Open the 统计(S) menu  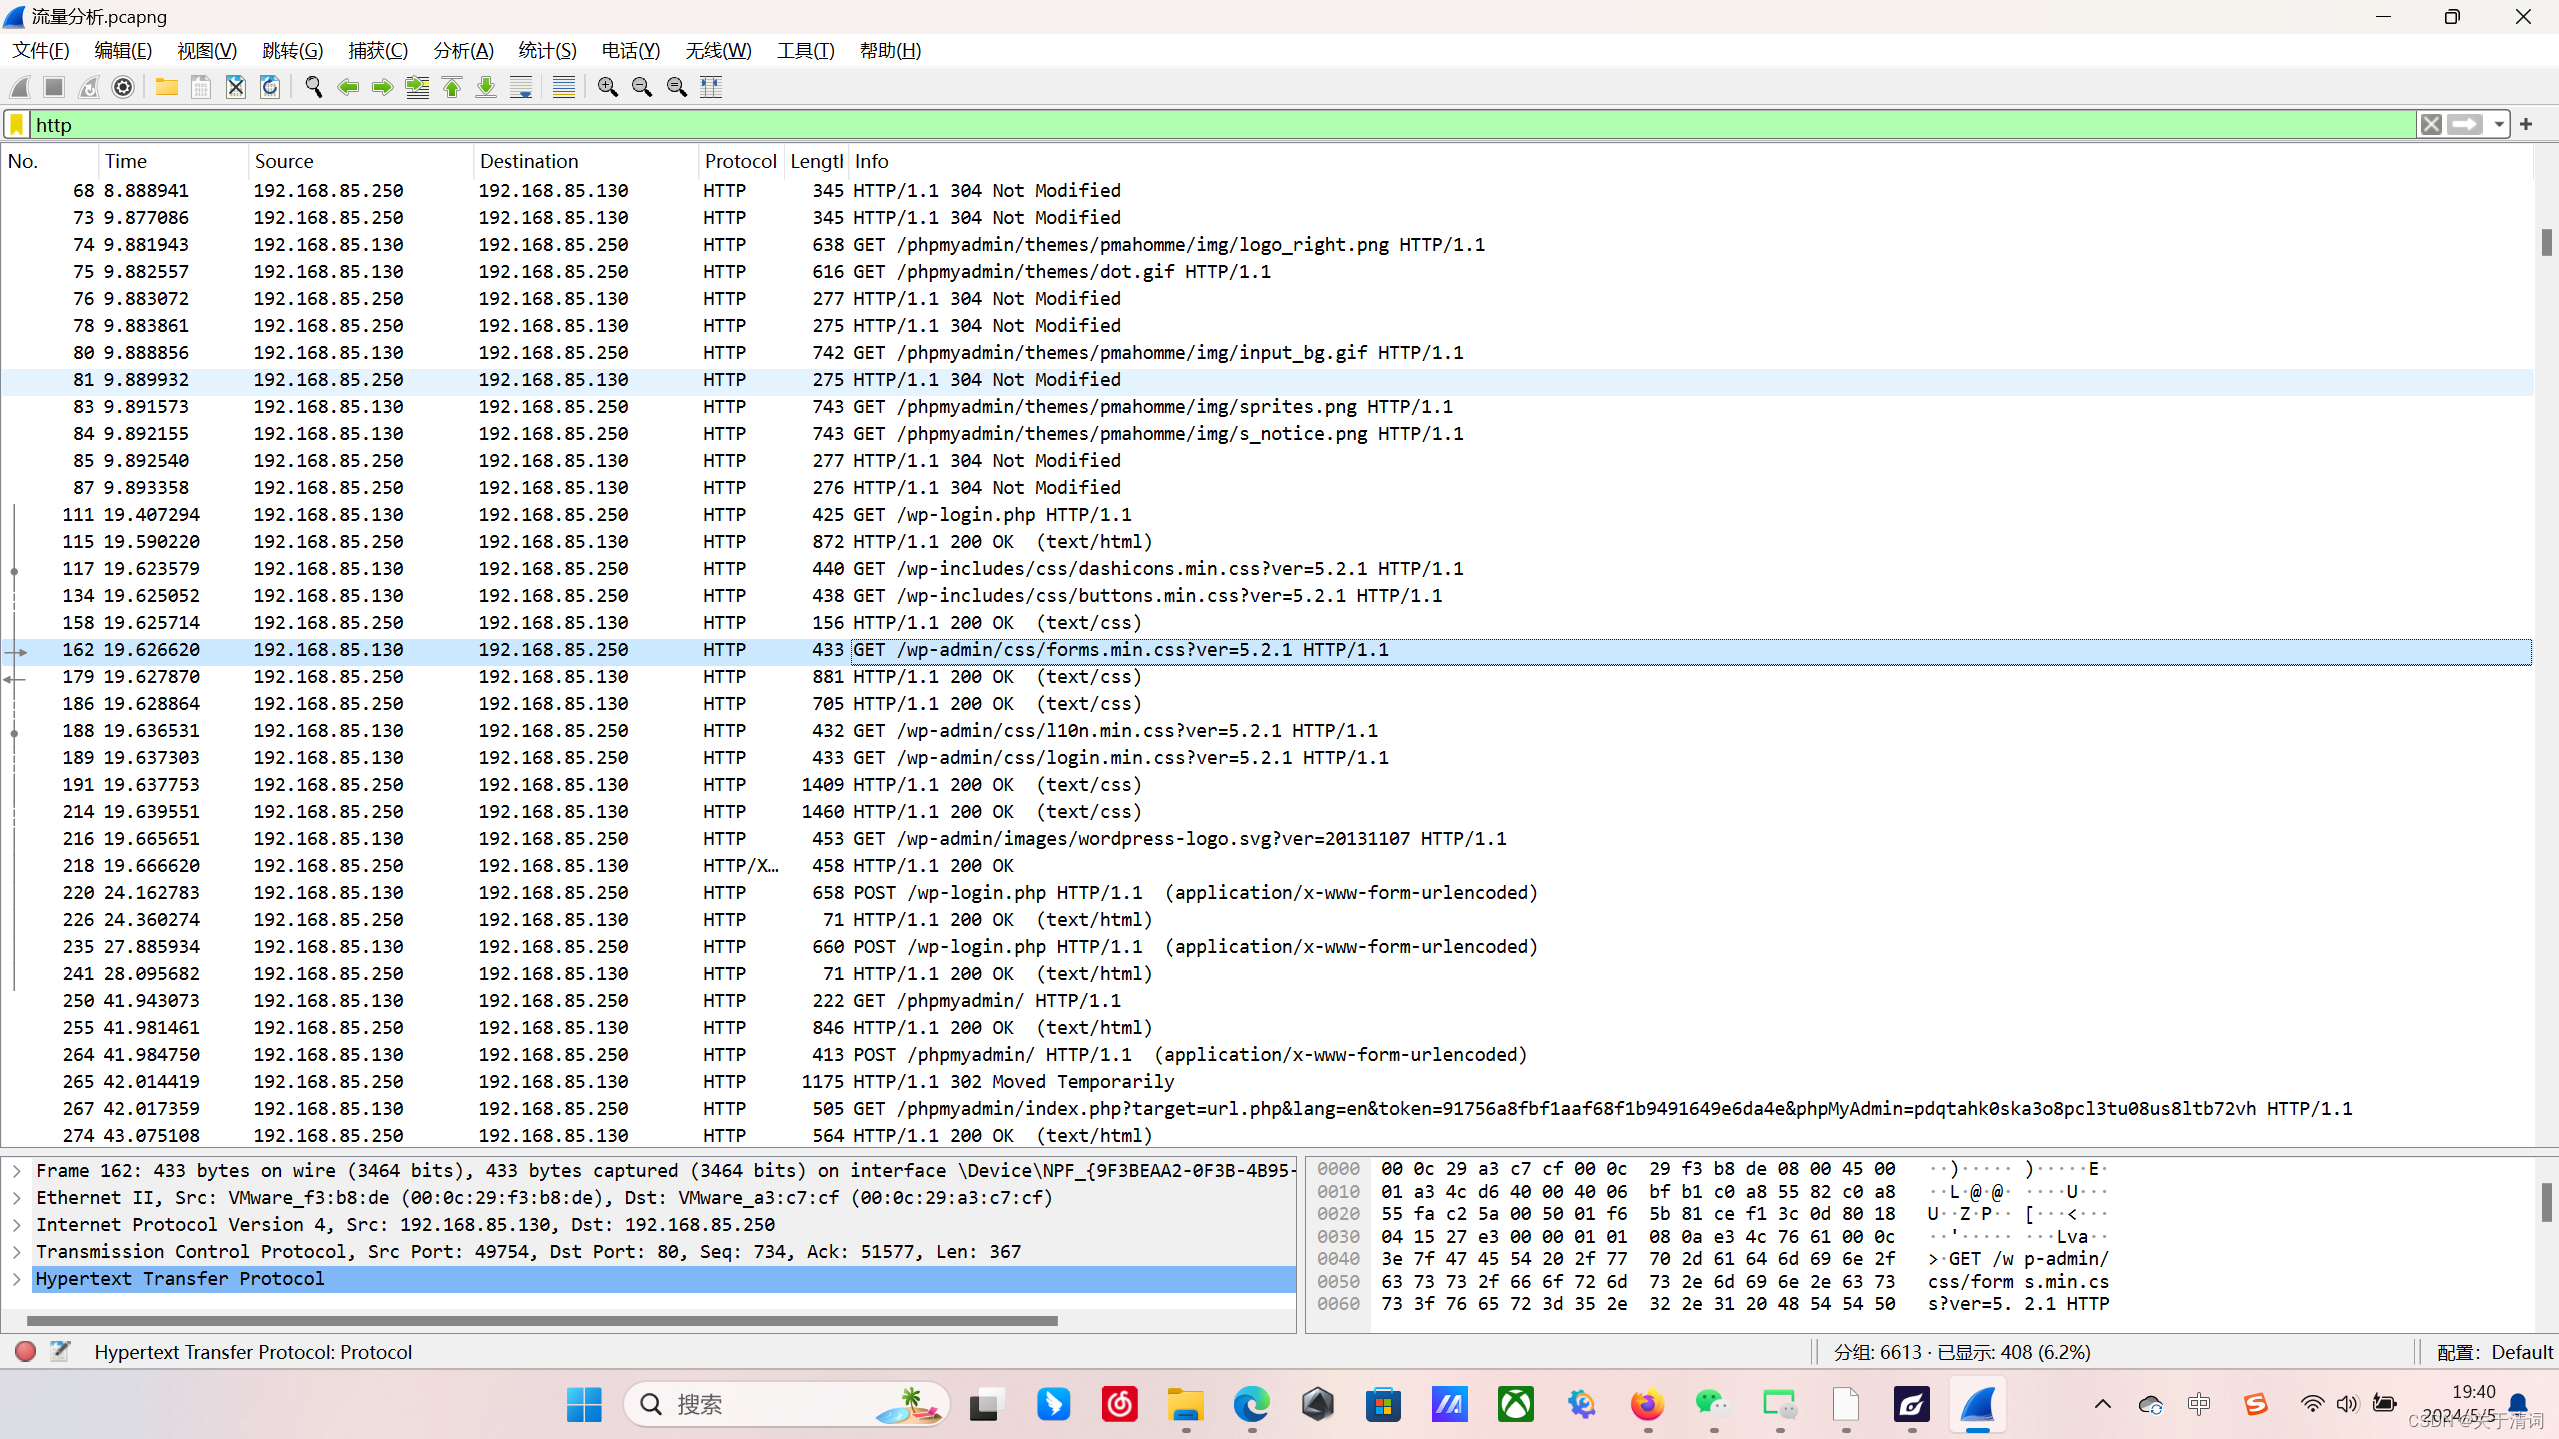547,50
